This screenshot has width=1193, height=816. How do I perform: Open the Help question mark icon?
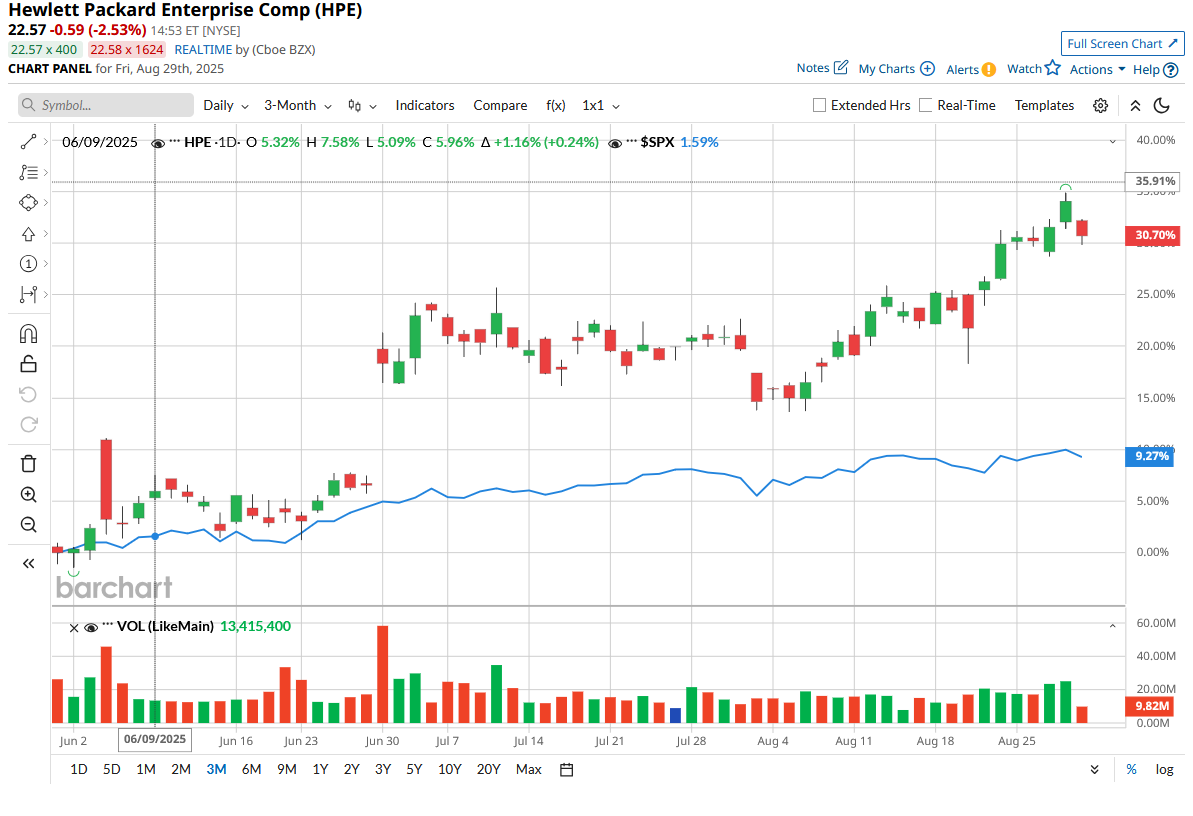pos(1171,70)
